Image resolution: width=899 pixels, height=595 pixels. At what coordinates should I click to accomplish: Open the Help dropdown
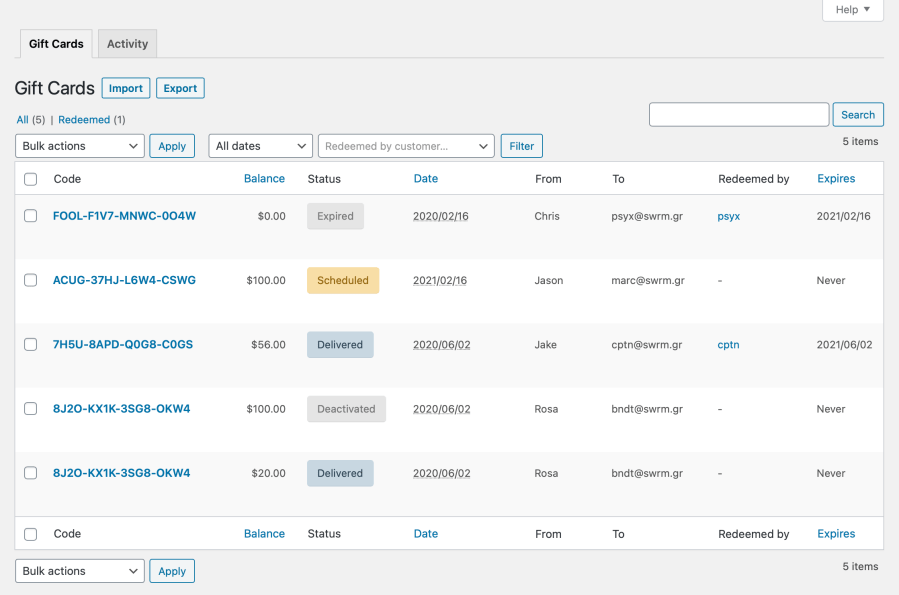851,10
